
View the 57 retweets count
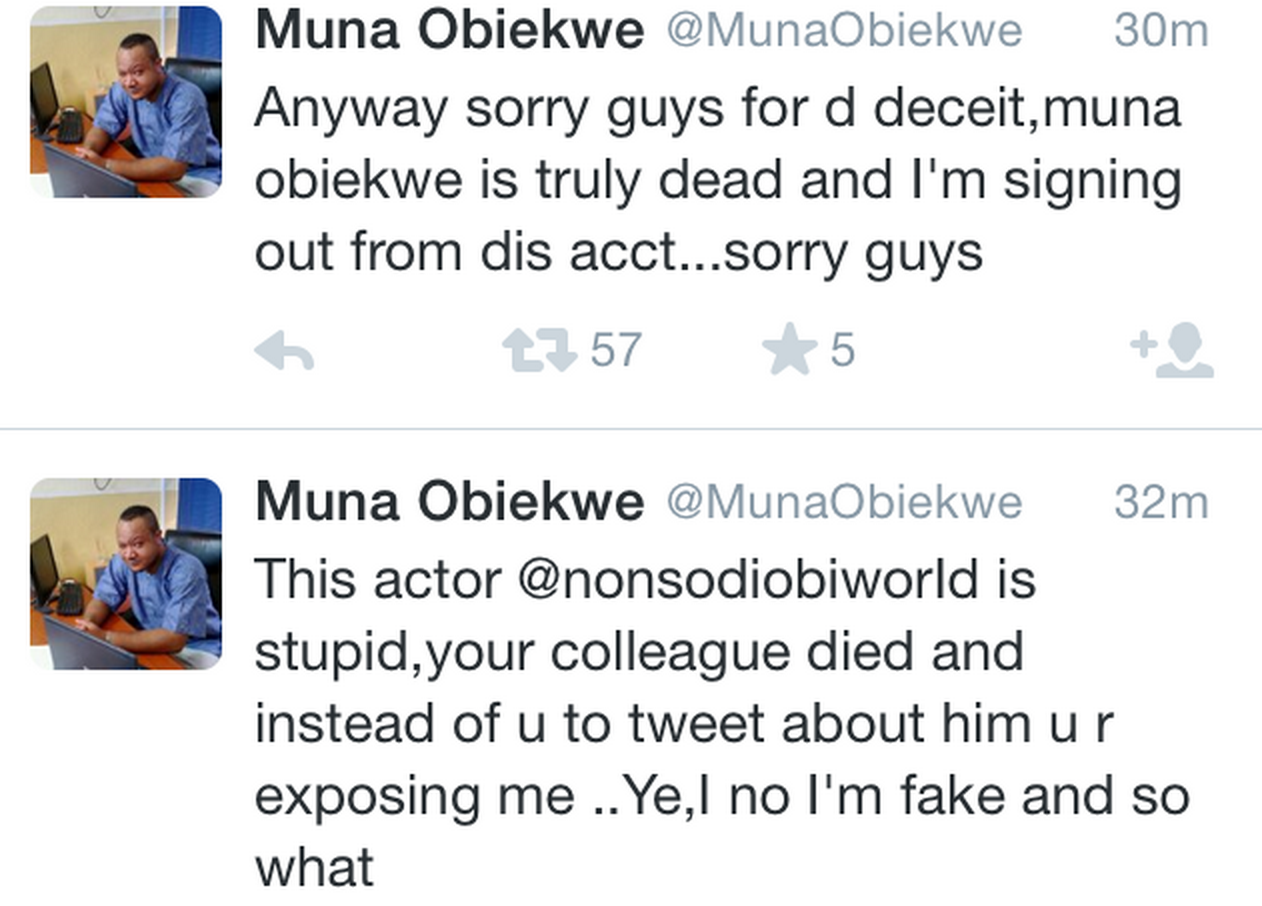614,352
